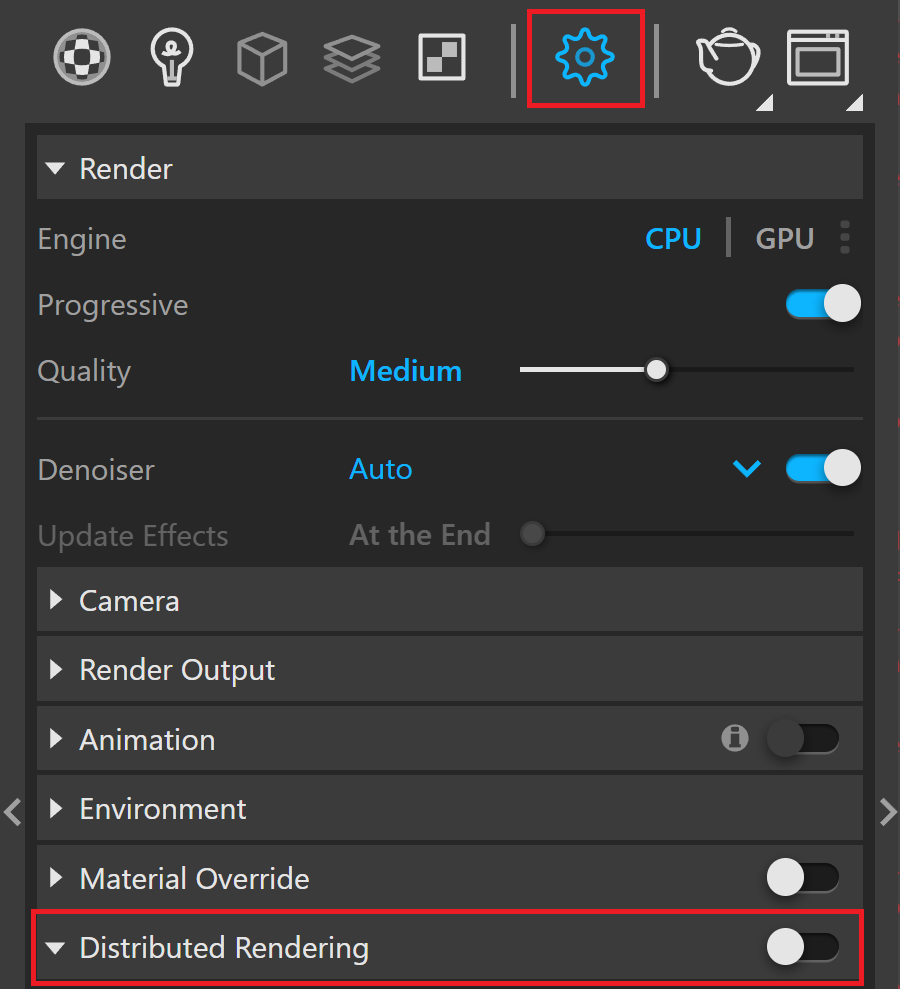Open the Settings gear tab
Image resolution: width=900 pixels, height=989 pixels.
coord(585,57)
